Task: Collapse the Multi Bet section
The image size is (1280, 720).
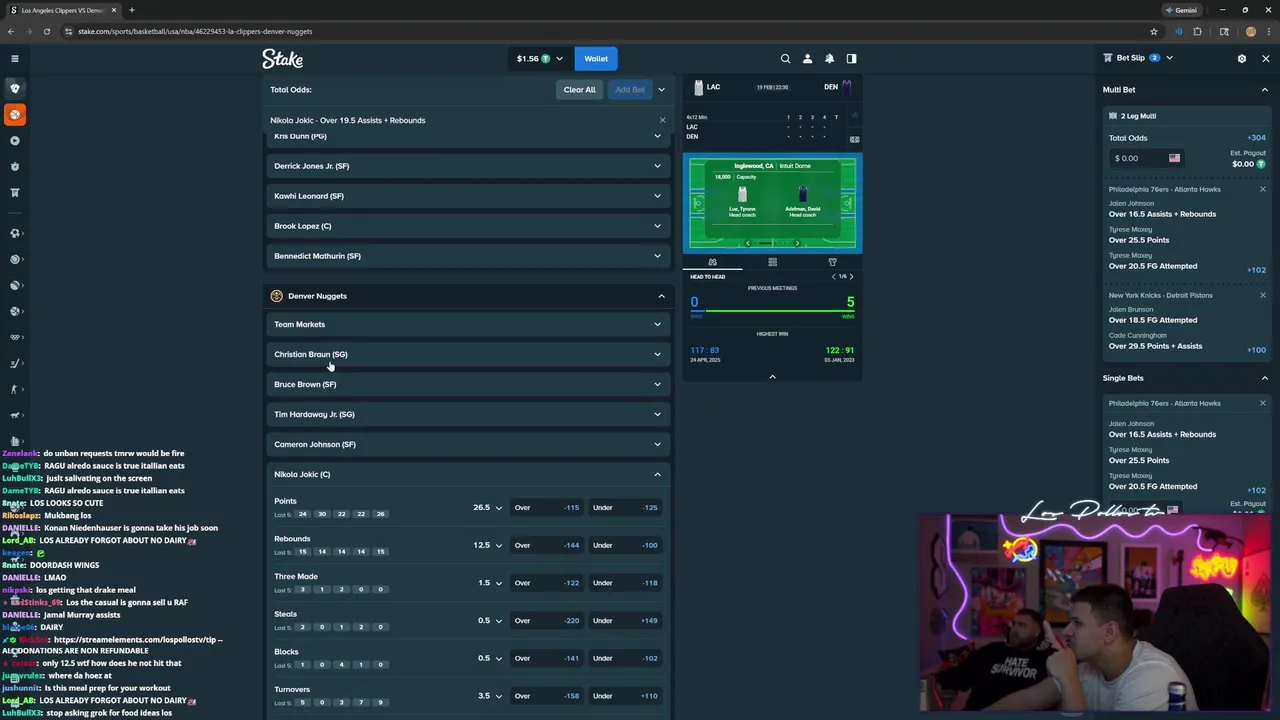Action: [x=1264, y=90]
